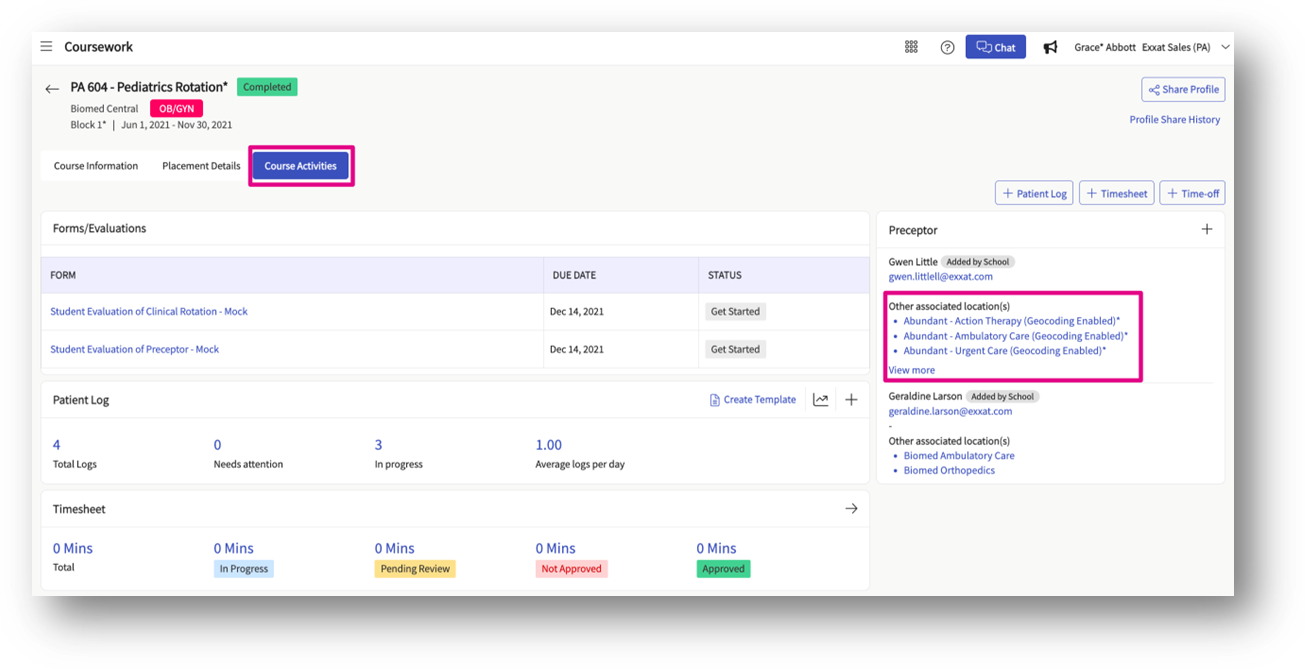
Task: Open the 0 Needs attention count
Action: click(217, 444)
